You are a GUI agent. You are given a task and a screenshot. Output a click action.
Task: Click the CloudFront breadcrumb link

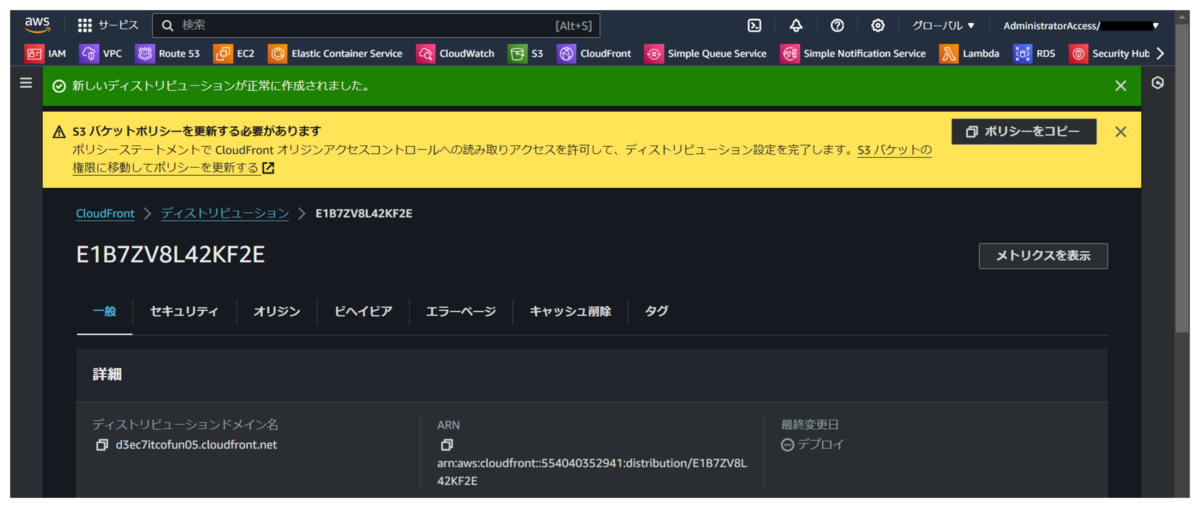pos(105,213)
